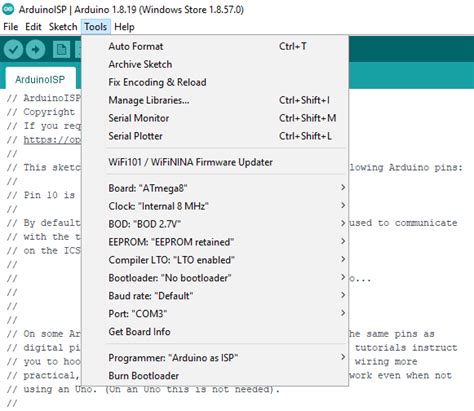Expand BOD "BOD 2.7V" submenu
The width and height of the screenshot is (474, 411).
pos(215,224)
